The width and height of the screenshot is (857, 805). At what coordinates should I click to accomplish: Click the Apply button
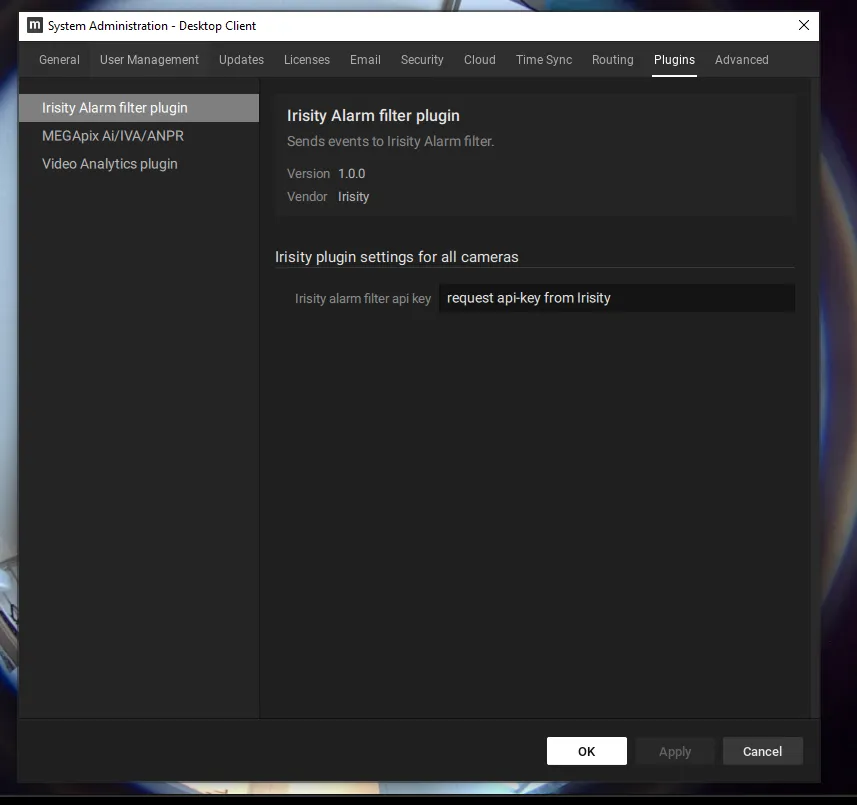(x=675, y=751)
